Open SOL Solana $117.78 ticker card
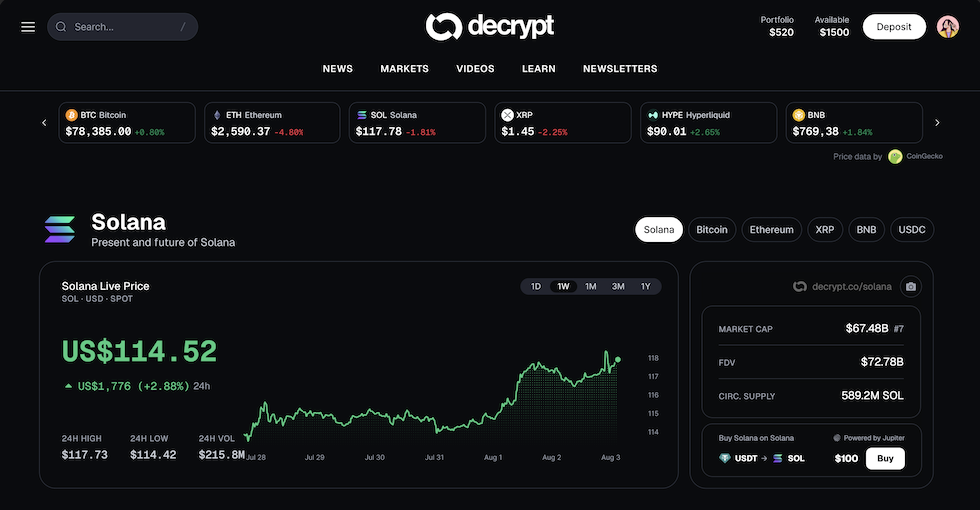Viewport: 980px width, 510px height. [418, 122]
